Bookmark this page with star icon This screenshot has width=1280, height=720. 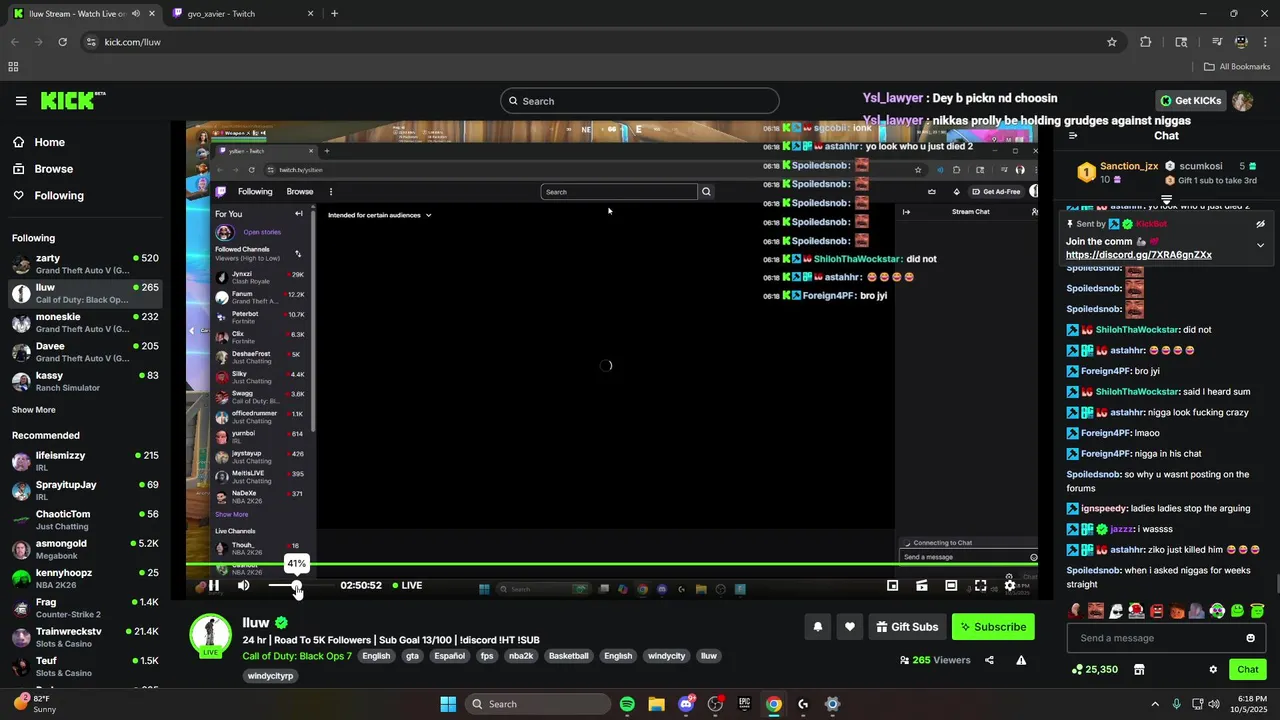pyautogui.click(x=1112, y=42)
